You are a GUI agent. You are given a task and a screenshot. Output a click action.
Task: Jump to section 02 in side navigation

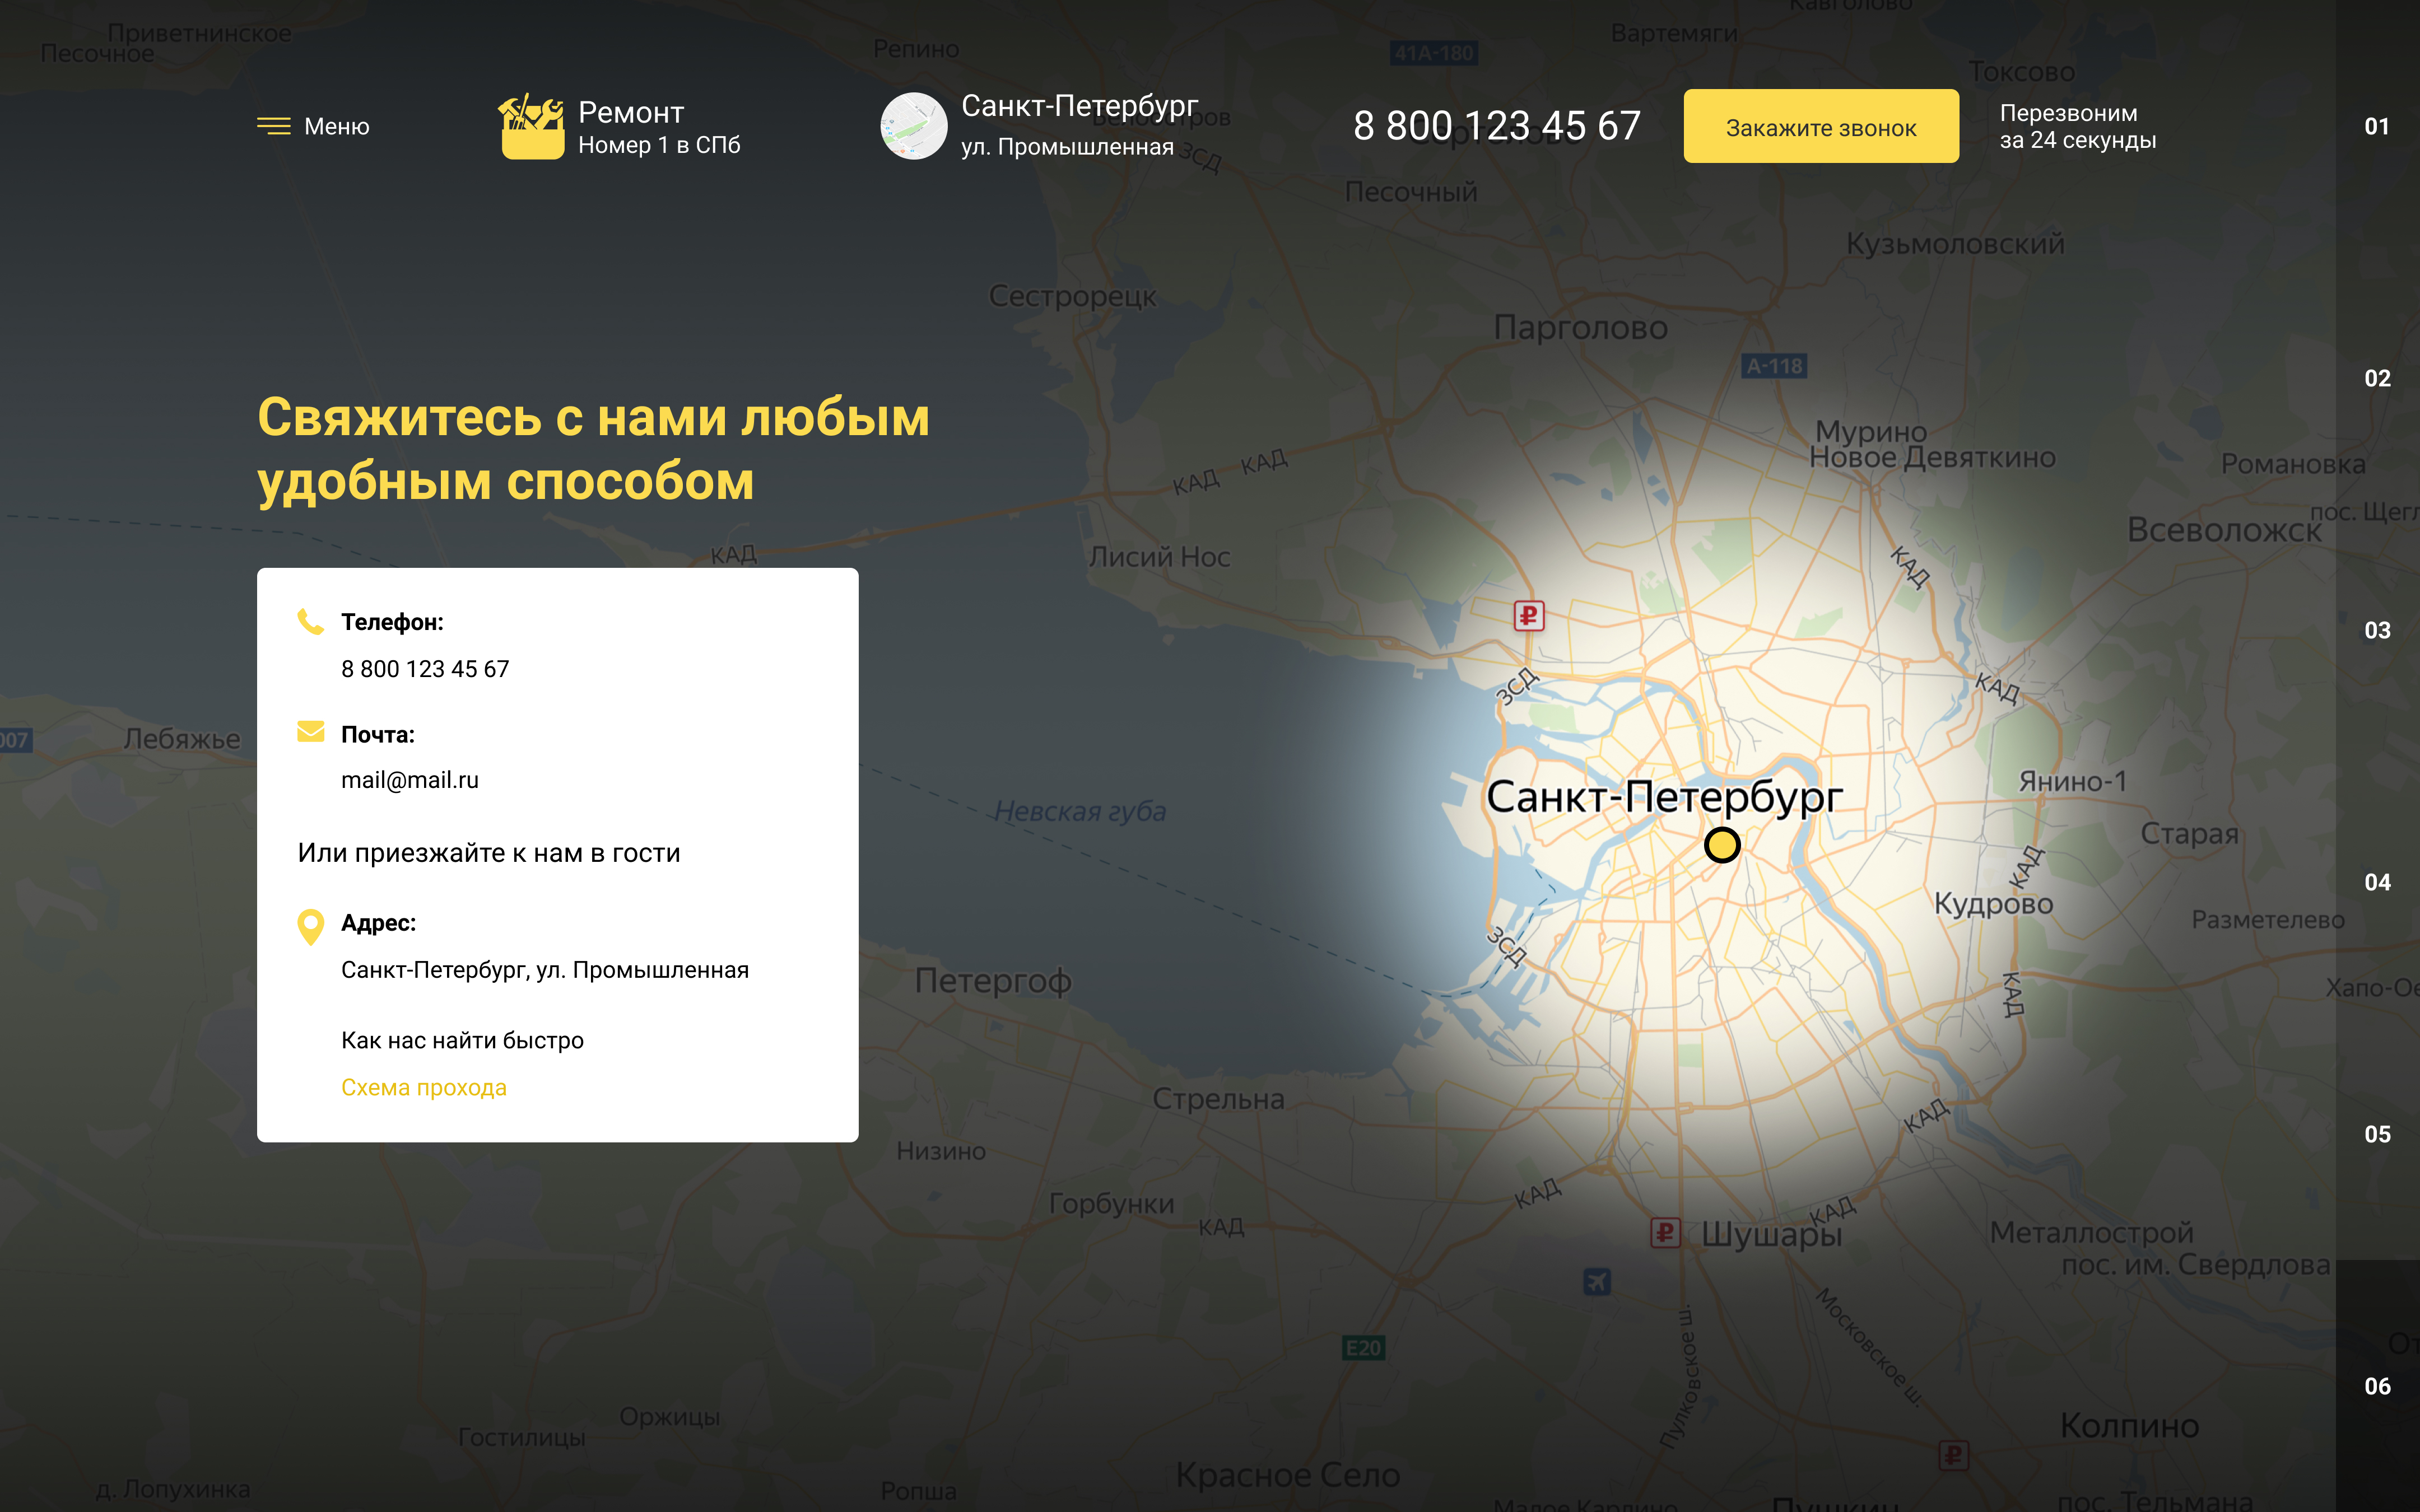point(2377,378)
